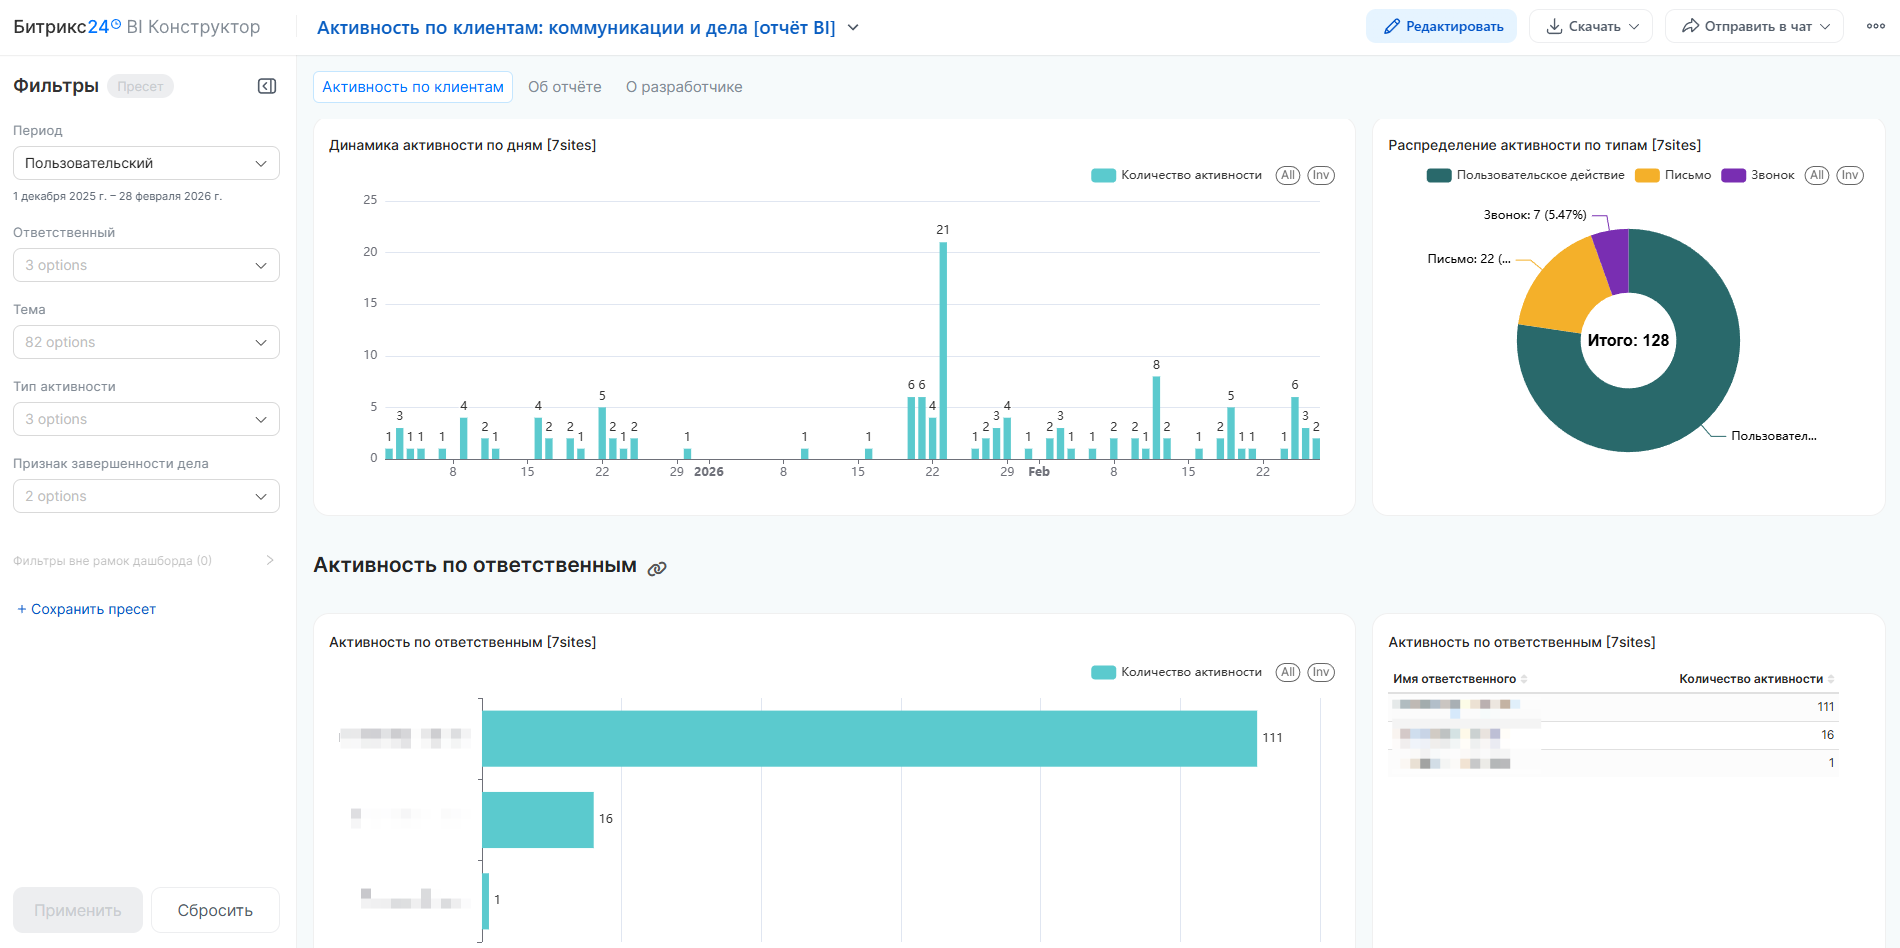Expand Фильтры вне рамок дашборда arrow

(269, 561)
